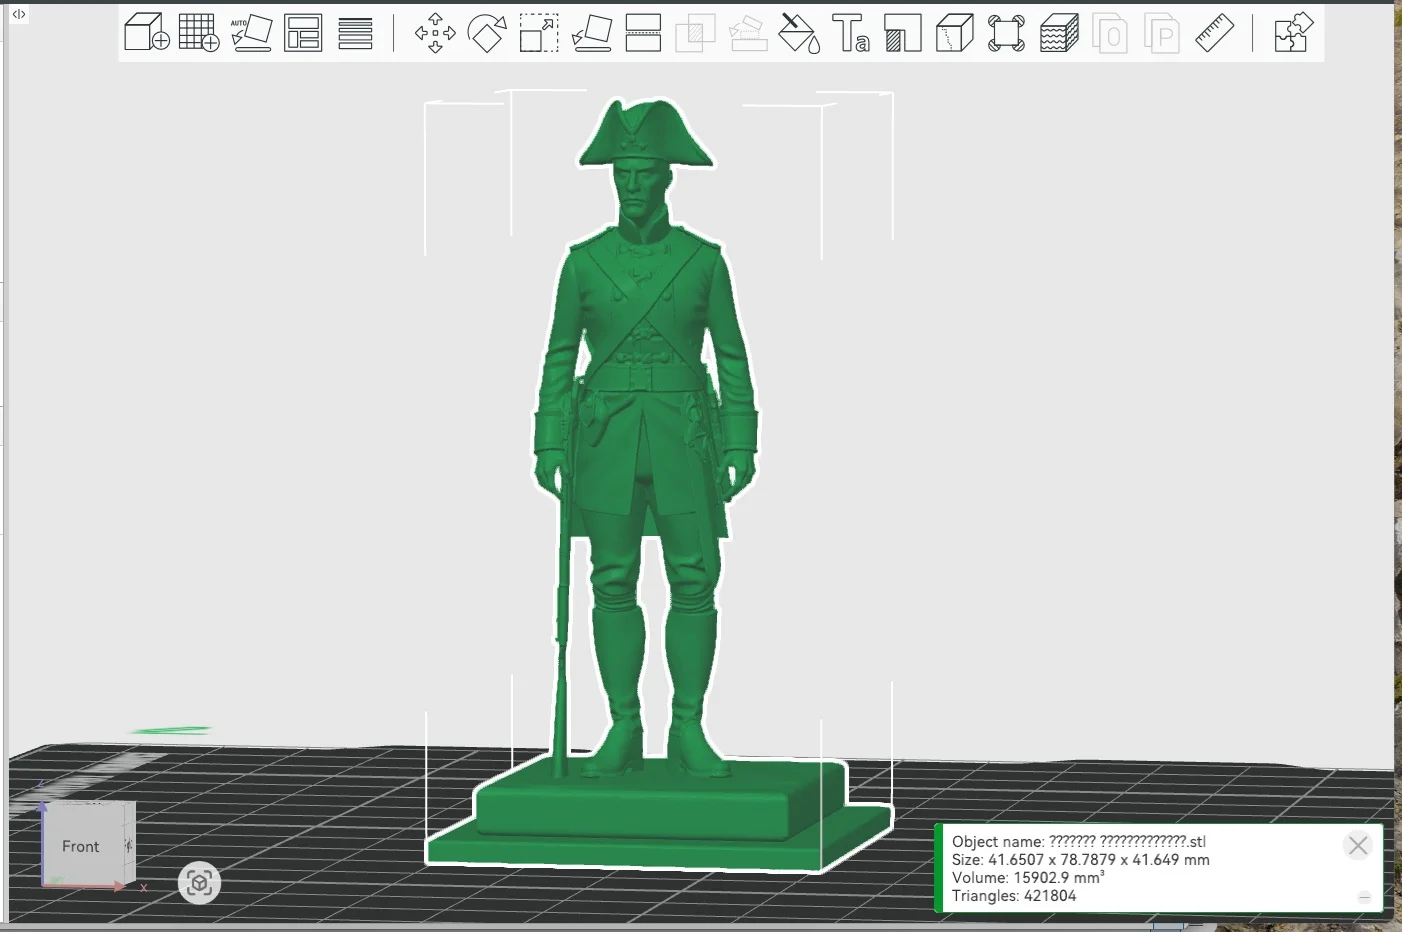The height and width of the screenshot is (932, 1402).
Task: Close the object info notification
Action: pos(1357,846)
